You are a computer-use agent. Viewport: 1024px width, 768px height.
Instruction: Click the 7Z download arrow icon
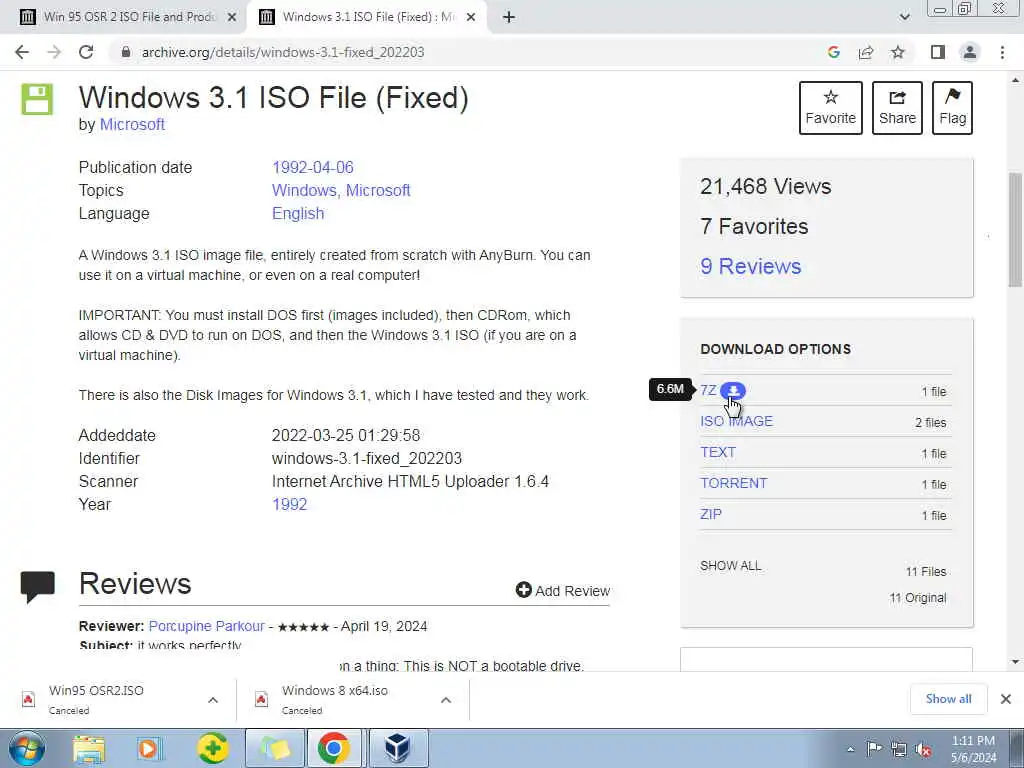click(x=733, y=391)
